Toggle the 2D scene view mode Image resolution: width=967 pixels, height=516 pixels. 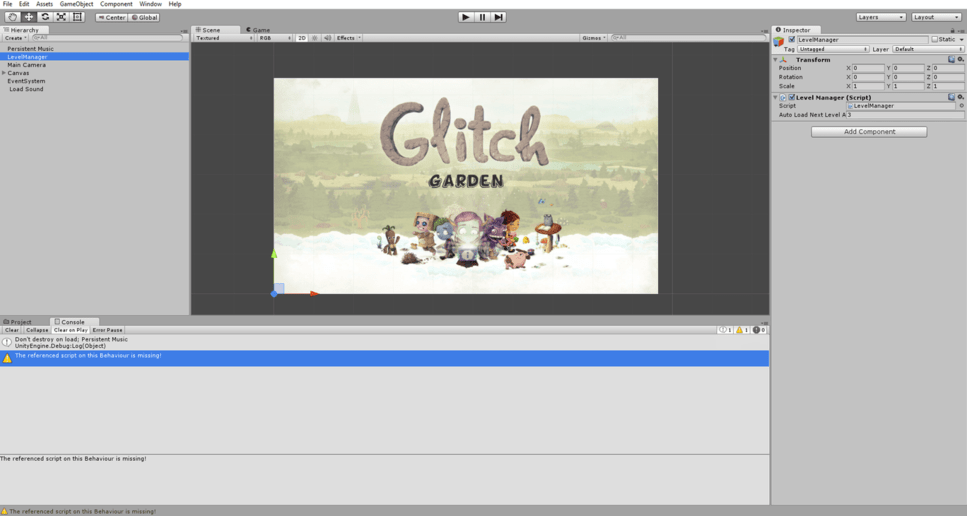click(302, 38)
